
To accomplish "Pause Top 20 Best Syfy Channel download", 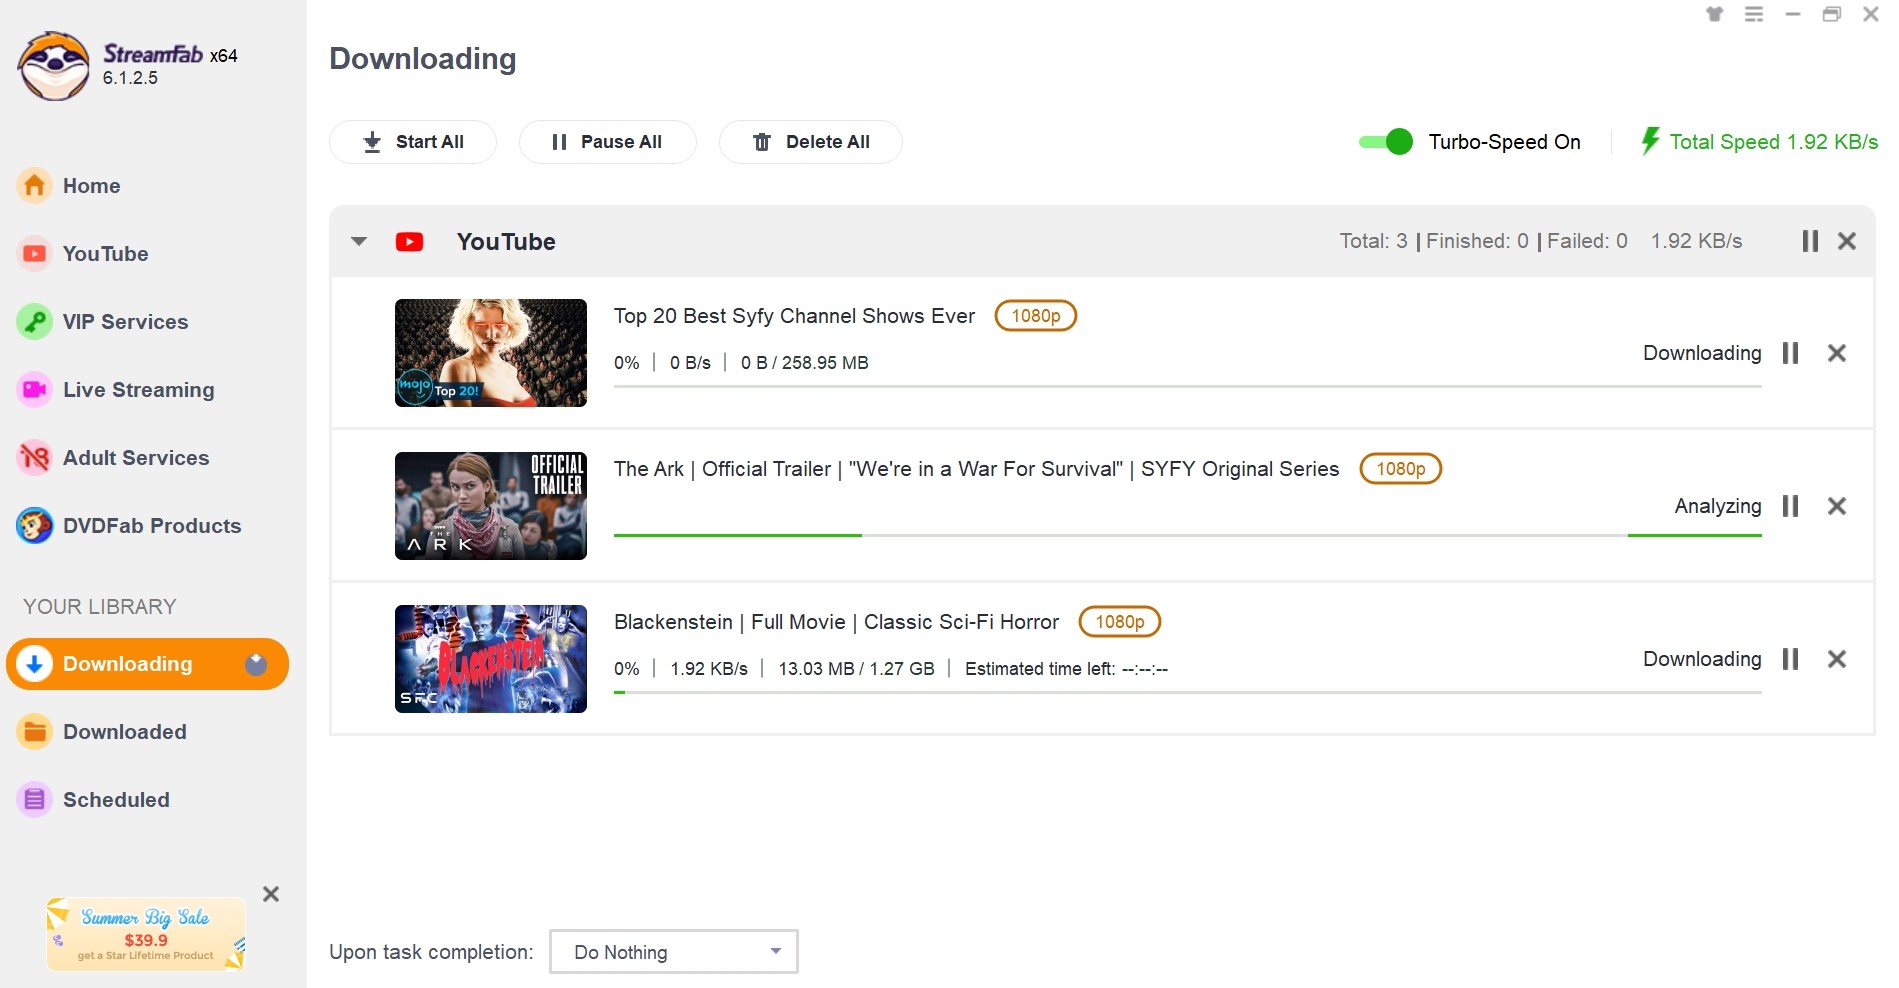I will pos(1791,353).
